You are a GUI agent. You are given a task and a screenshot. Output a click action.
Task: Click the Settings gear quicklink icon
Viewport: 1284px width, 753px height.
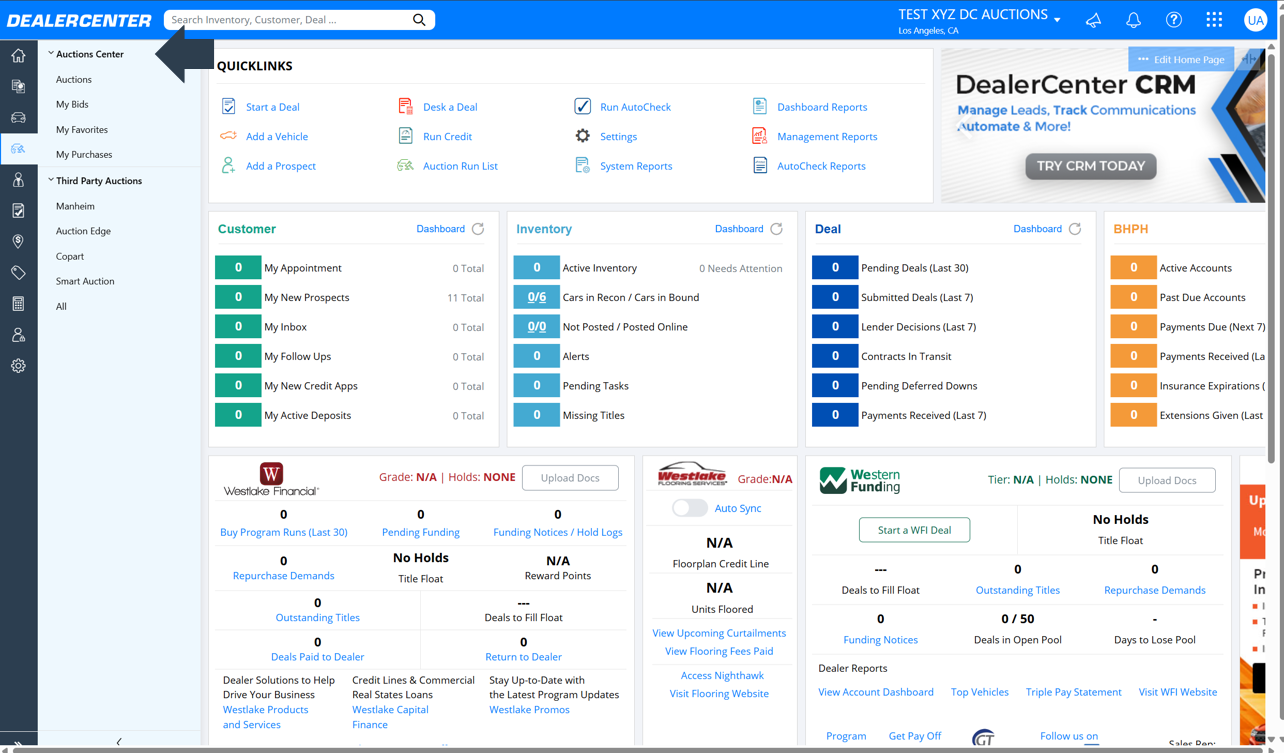coord(582,136)
